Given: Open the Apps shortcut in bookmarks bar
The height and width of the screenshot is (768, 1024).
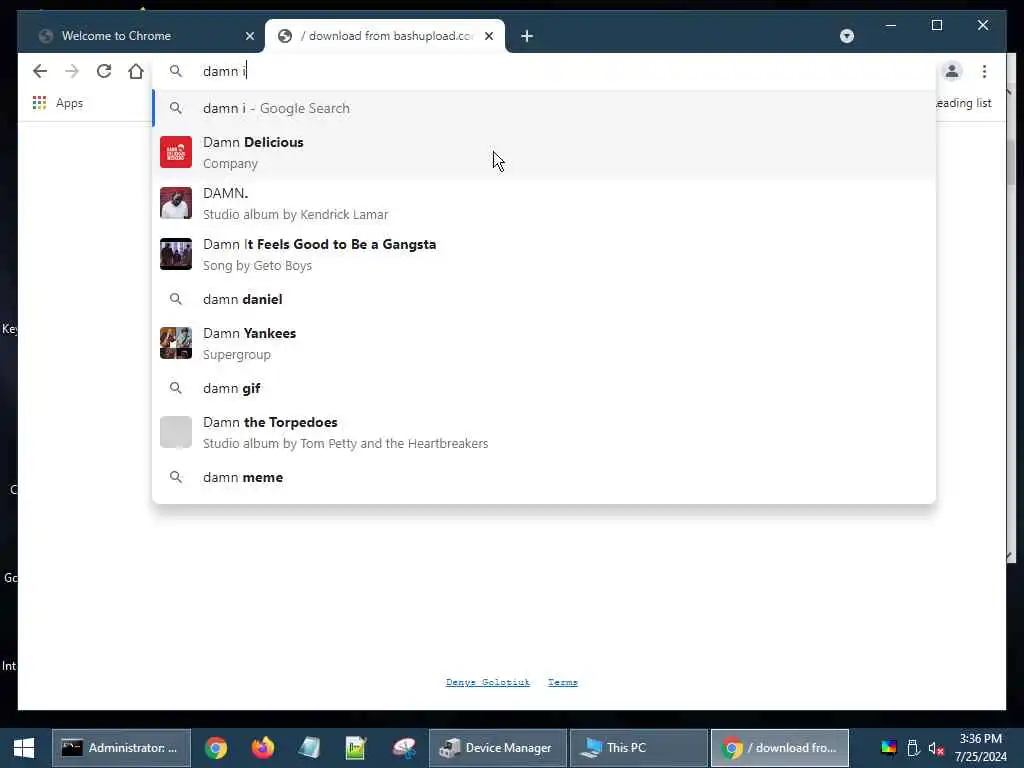Looking at the screenshot, I should pos(58,103).
